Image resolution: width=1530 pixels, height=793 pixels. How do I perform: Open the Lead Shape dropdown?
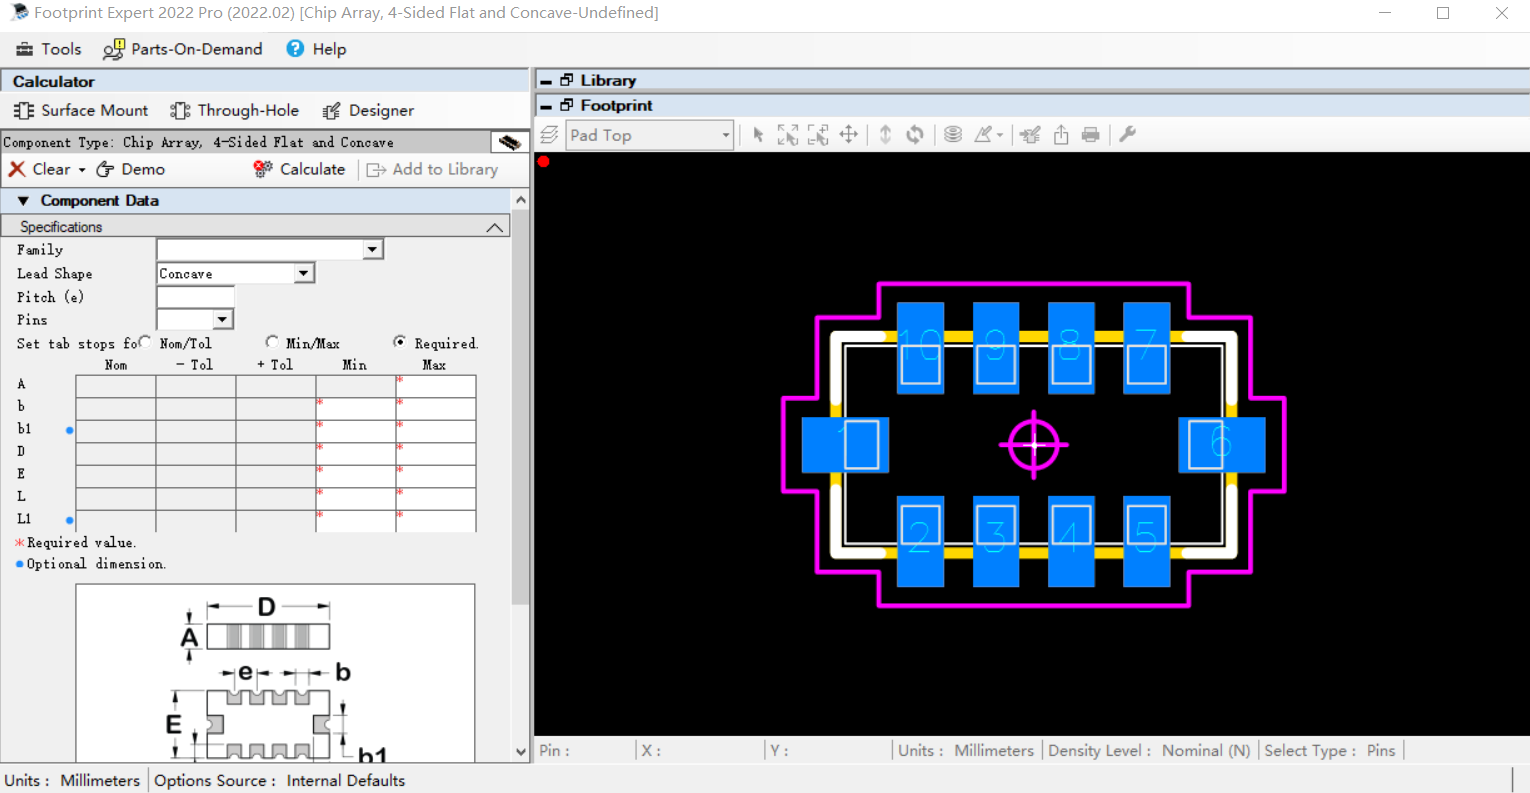coord(305,272)
